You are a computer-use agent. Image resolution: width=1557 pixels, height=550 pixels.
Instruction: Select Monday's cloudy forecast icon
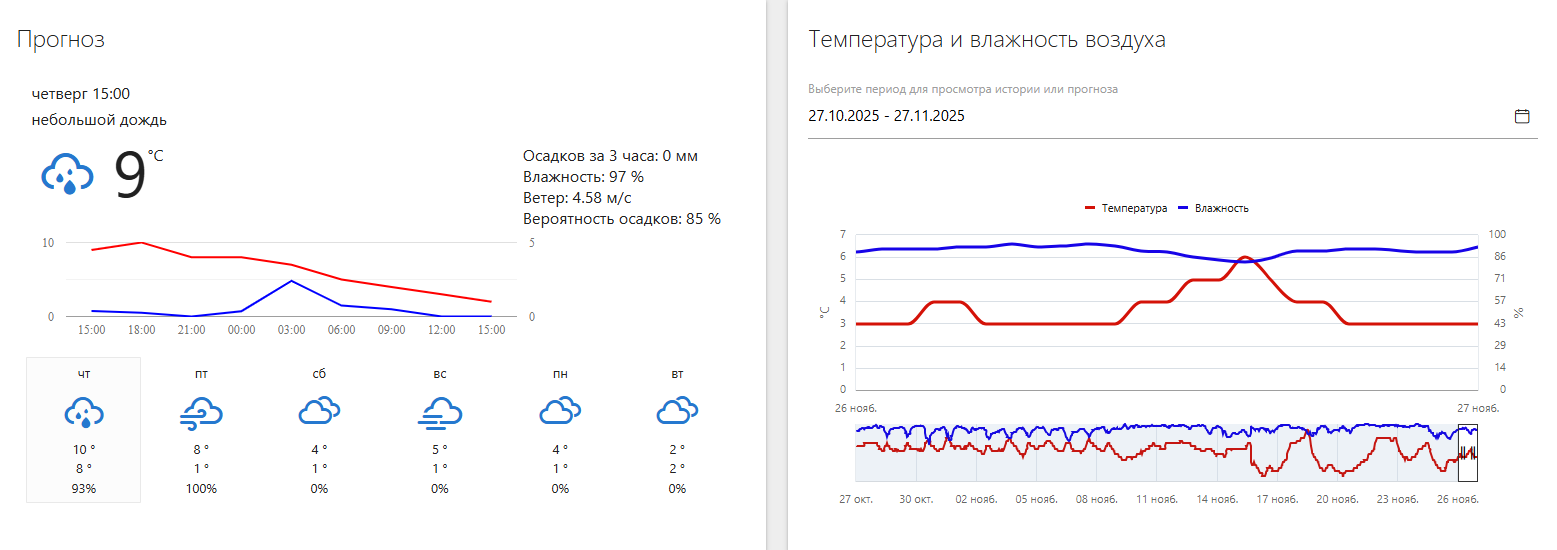point(560,411)
